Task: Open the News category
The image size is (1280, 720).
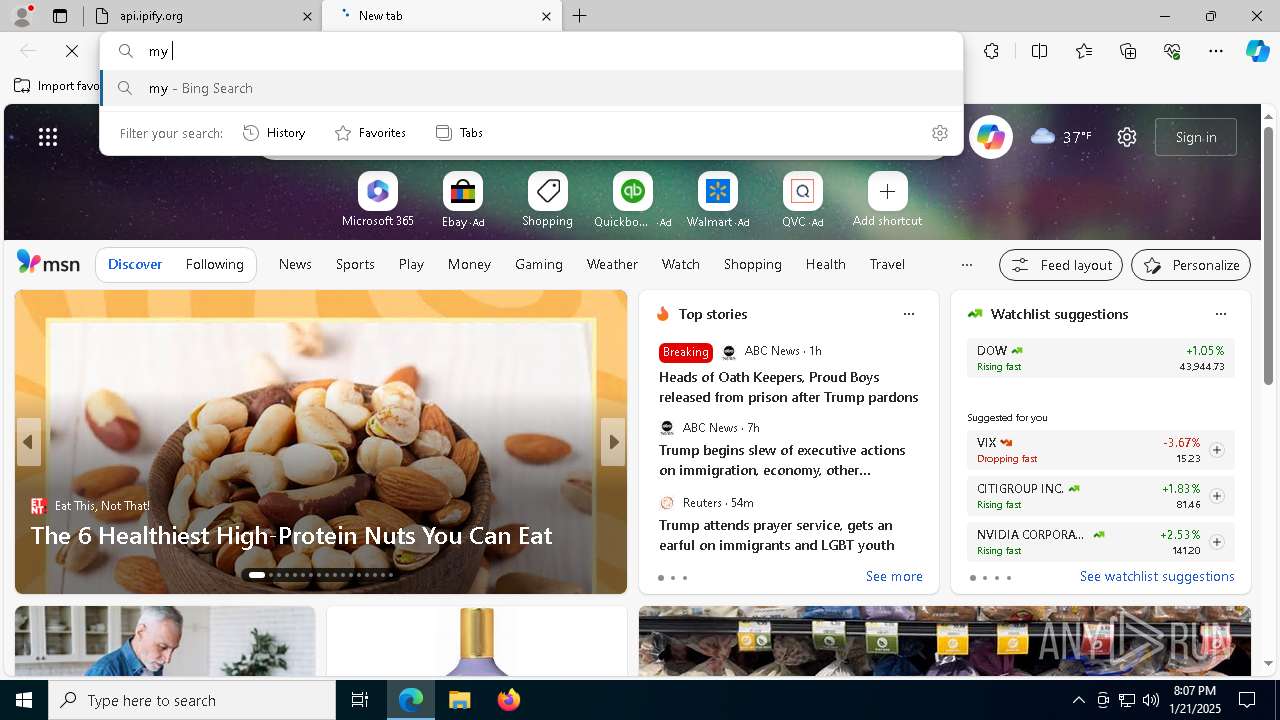Action: [x=295, y=264]
